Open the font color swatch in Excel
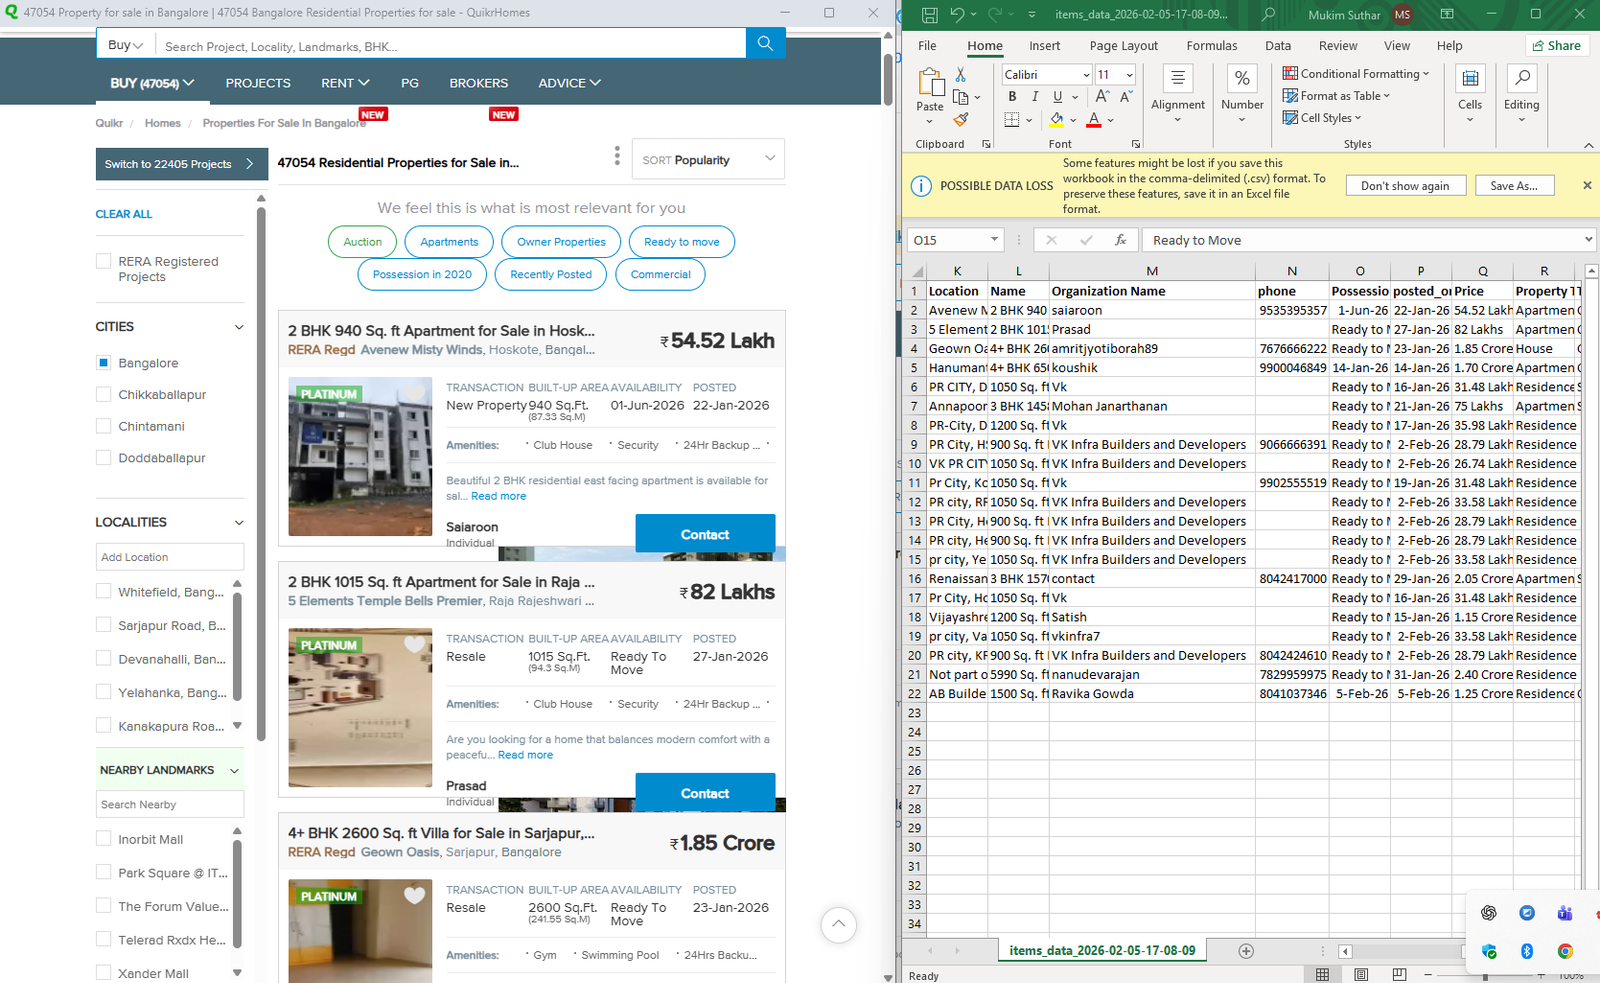1600x983 pixels. (1094, 120)
